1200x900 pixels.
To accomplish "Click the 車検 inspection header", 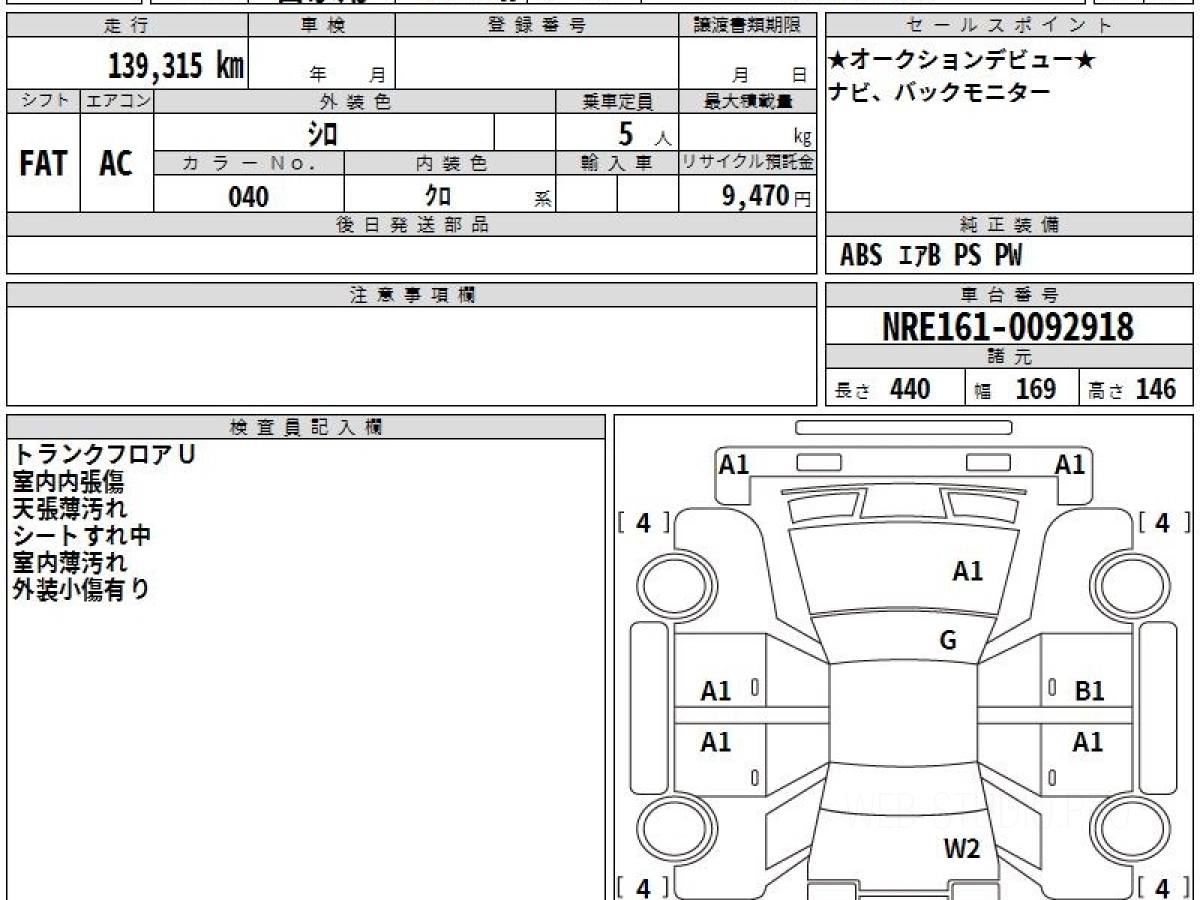I will click(x=321, y=26).
